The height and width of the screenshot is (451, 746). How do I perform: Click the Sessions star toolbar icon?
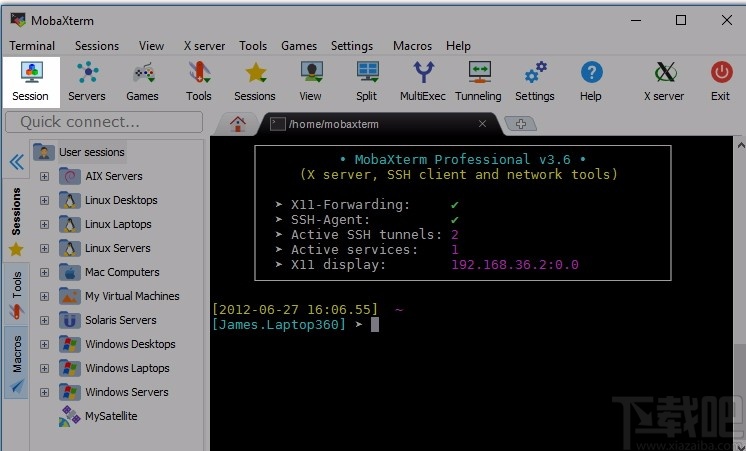[x=255, y=82]
